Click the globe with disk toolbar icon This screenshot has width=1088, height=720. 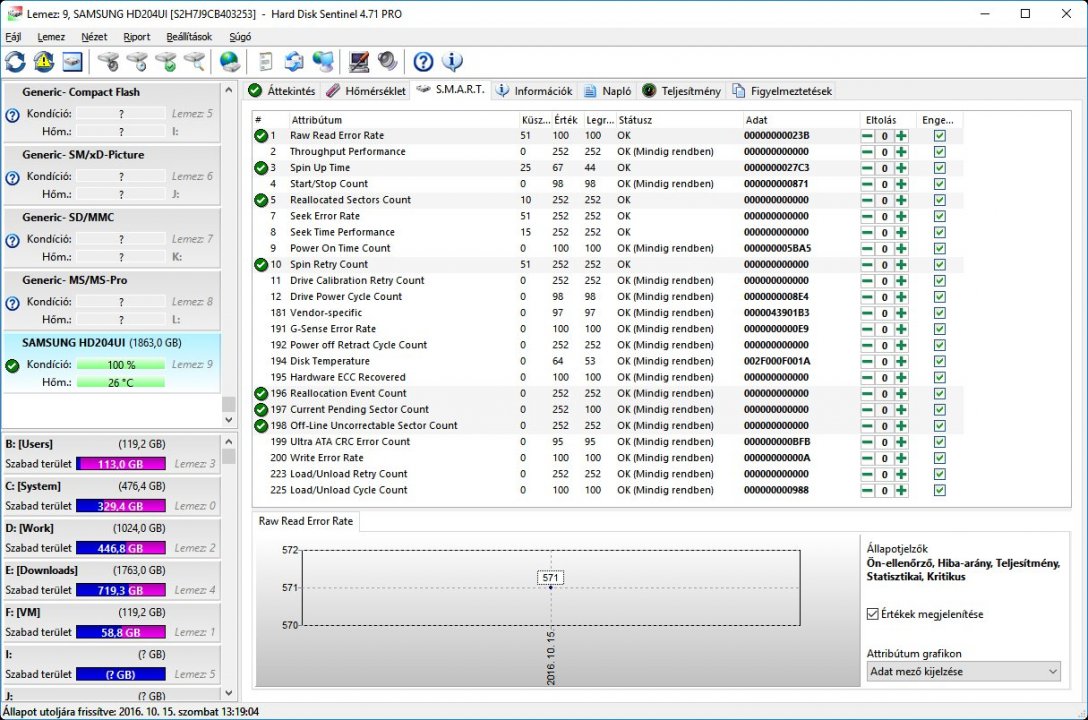coord(230,62)
